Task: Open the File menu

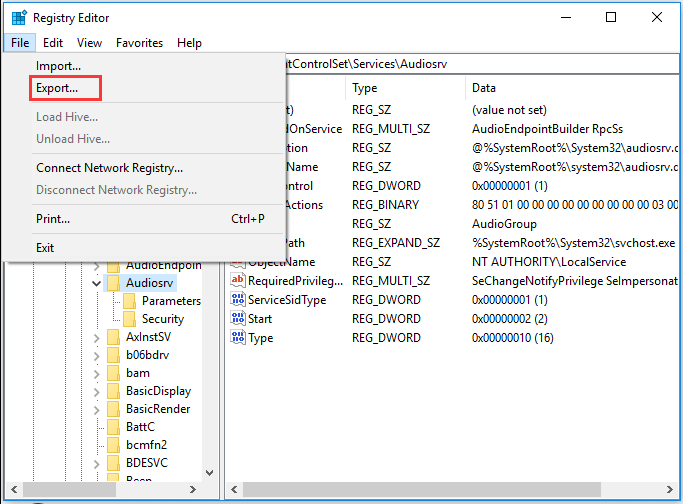Action: (20, 43)
